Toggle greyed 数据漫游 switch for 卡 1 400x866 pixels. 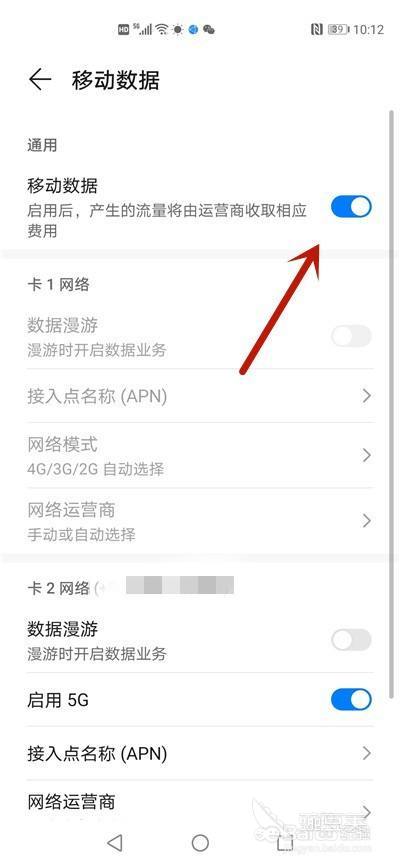[351, 336]
